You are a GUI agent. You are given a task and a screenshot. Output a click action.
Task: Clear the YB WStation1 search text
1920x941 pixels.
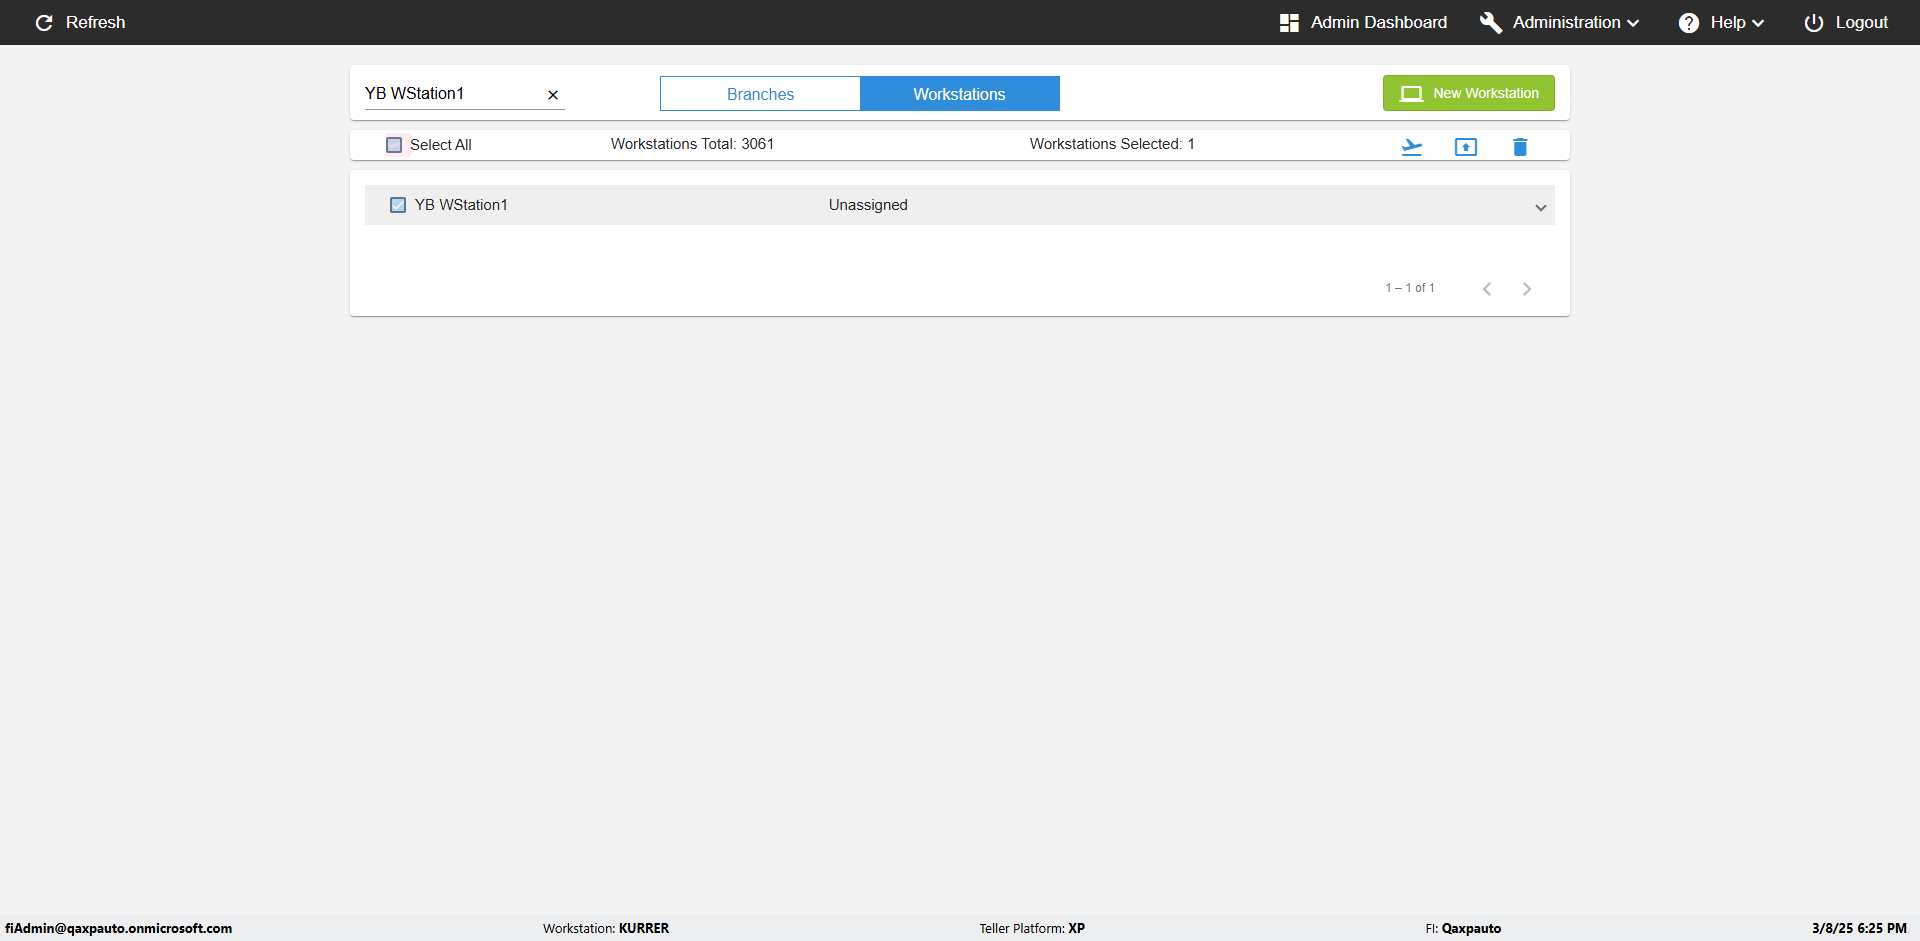click(553, 95)
